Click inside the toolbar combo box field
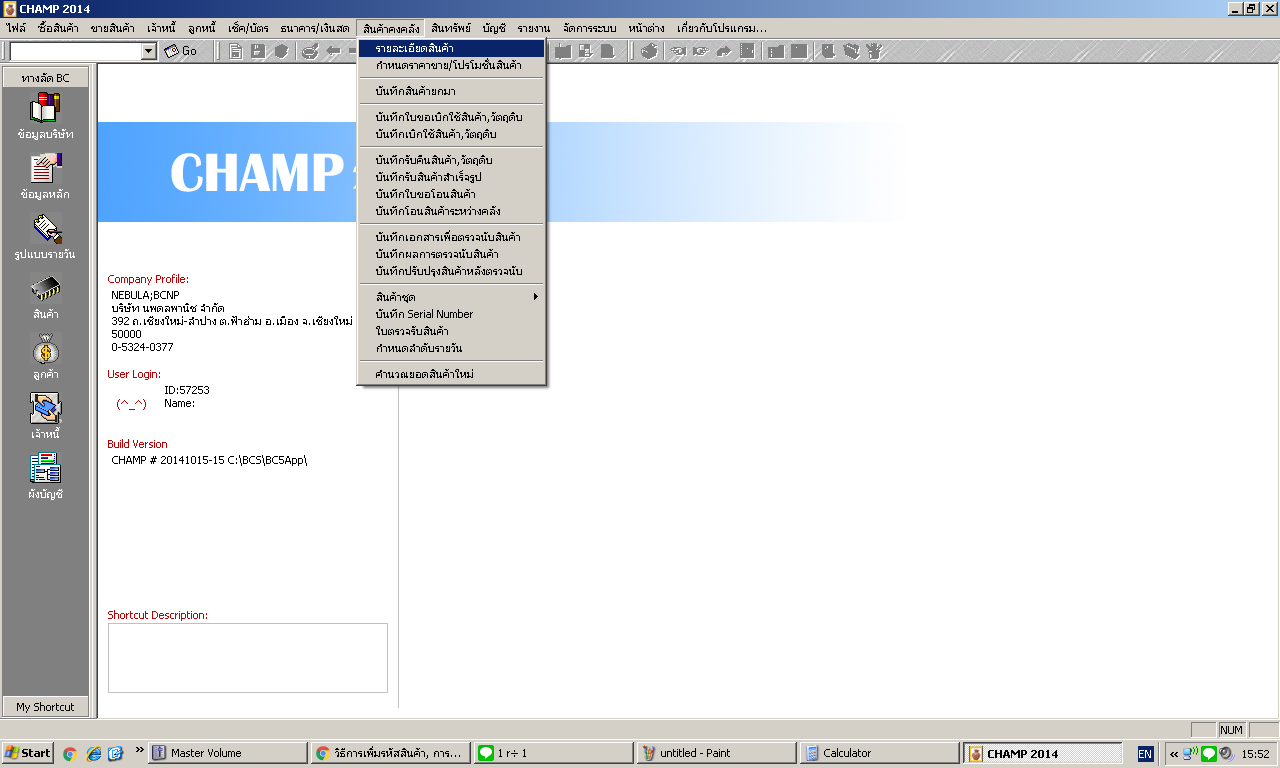The image size is (1280, 768). tap(76, 51)
